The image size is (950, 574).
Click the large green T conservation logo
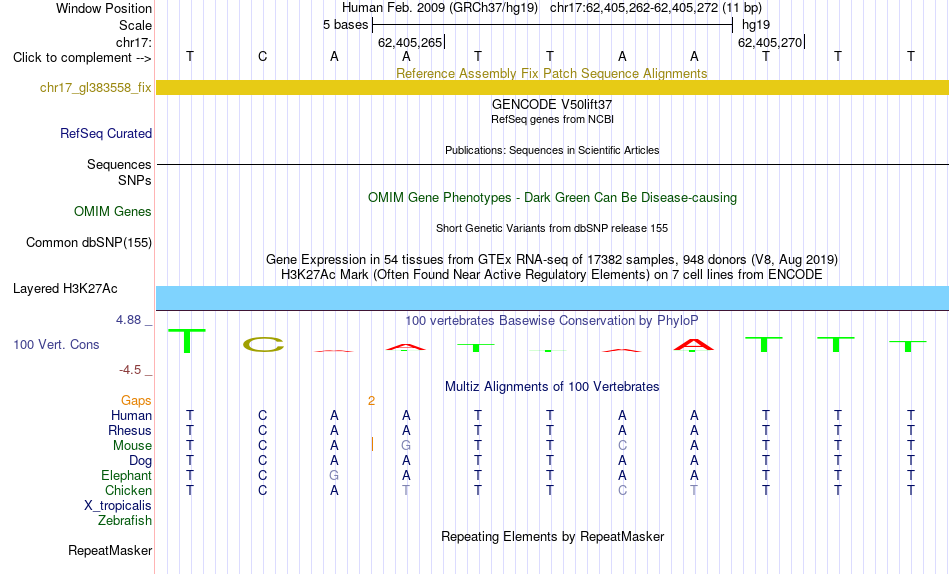pos(187,341)
